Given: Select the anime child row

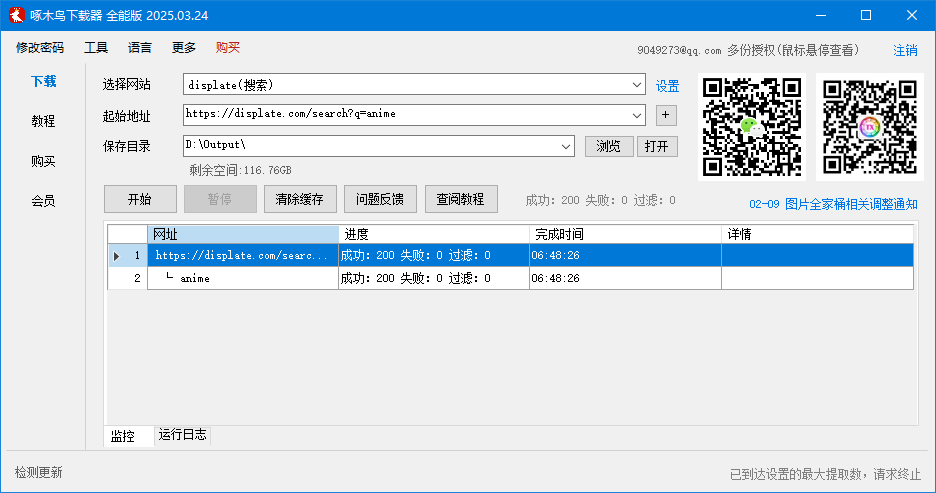Looking at the screenshot, I should (510, 278).
